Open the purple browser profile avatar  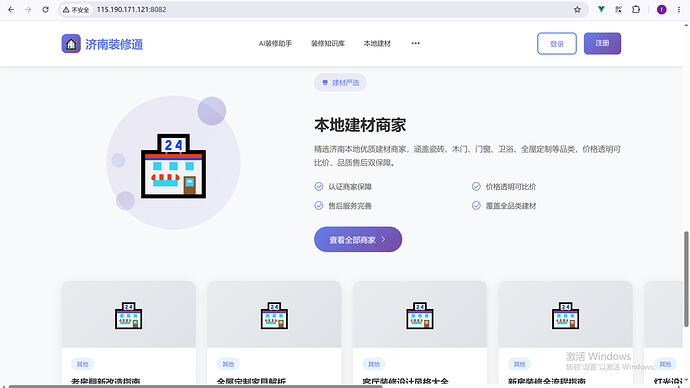tap(661, 9)
